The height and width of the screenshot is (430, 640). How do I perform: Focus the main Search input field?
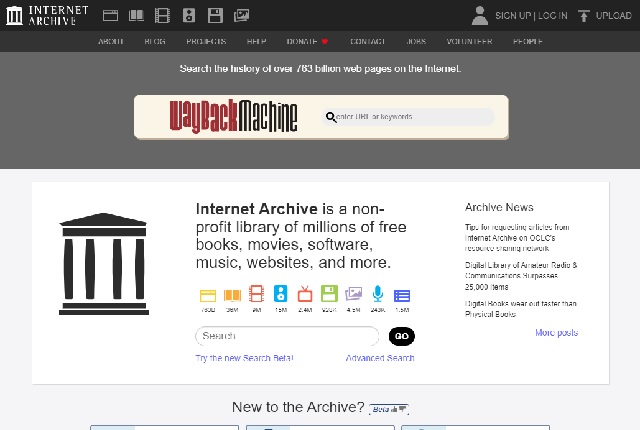(x=287, y=336)
